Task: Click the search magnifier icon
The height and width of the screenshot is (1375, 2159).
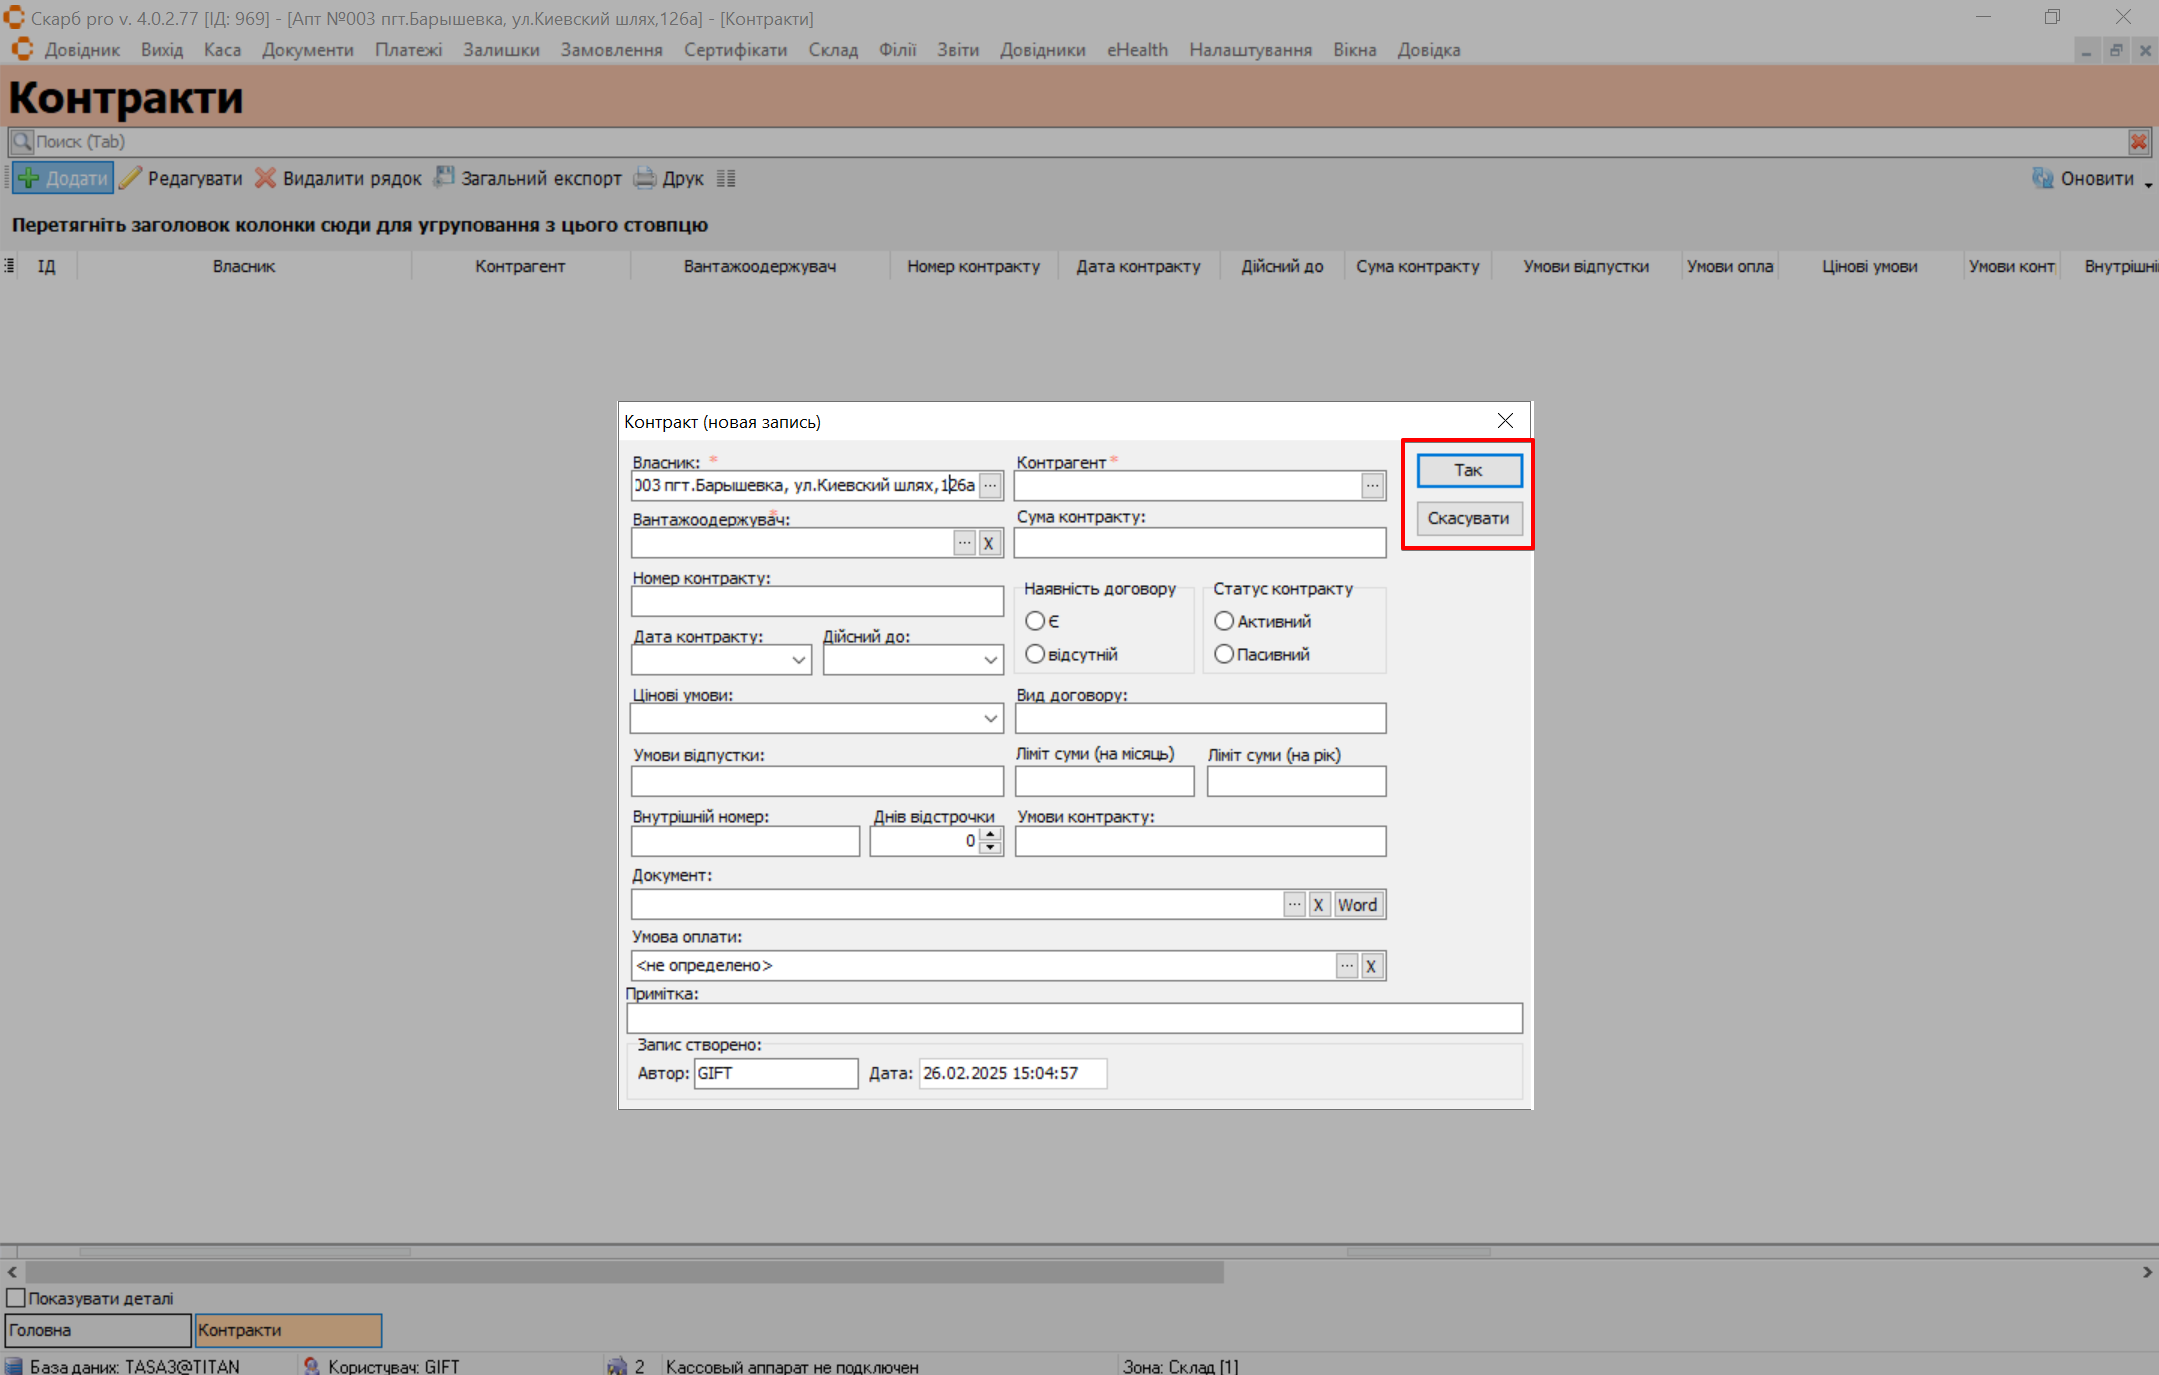Action: (22, 142)
